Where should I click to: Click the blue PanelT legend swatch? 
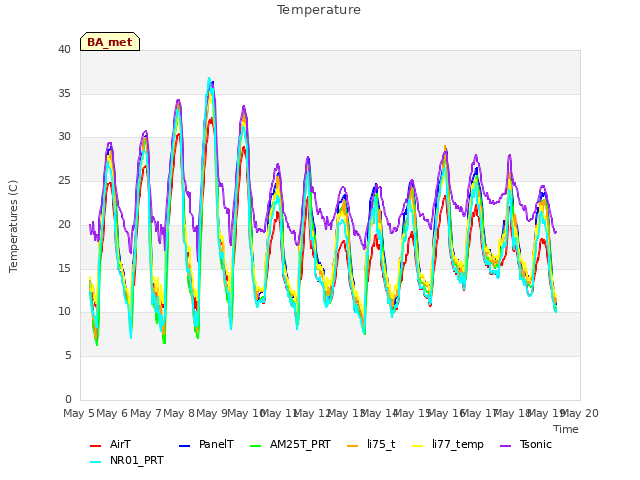click(x=184, y=446)
